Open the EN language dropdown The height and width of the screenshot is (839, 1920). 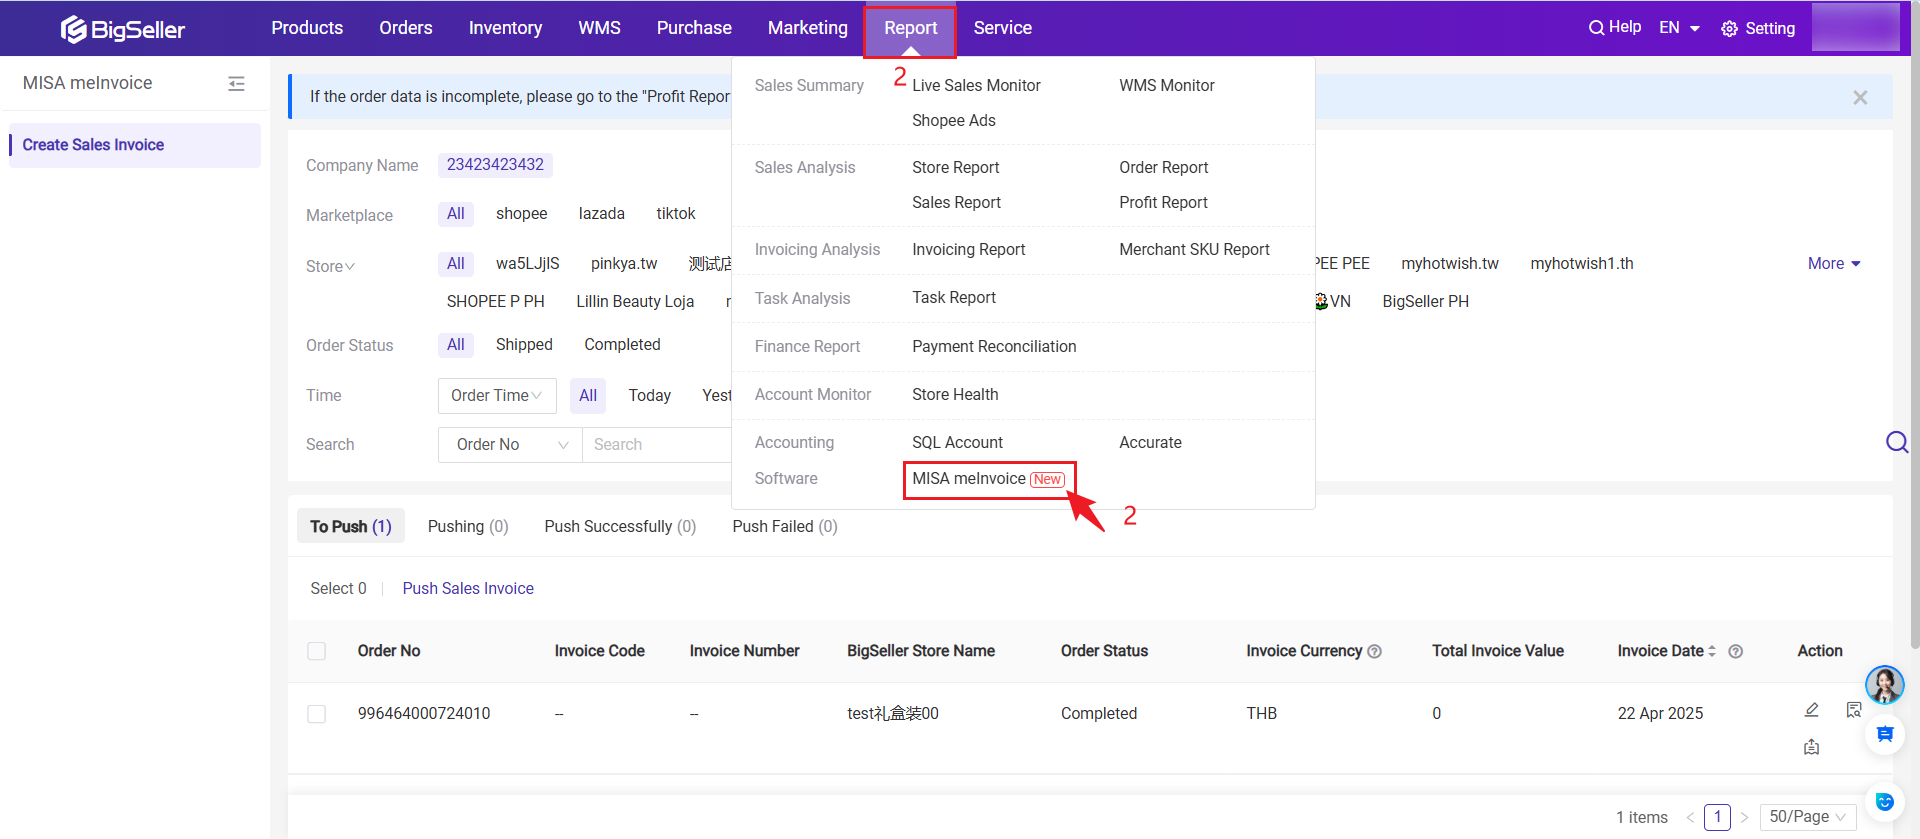coord(1680,28)
